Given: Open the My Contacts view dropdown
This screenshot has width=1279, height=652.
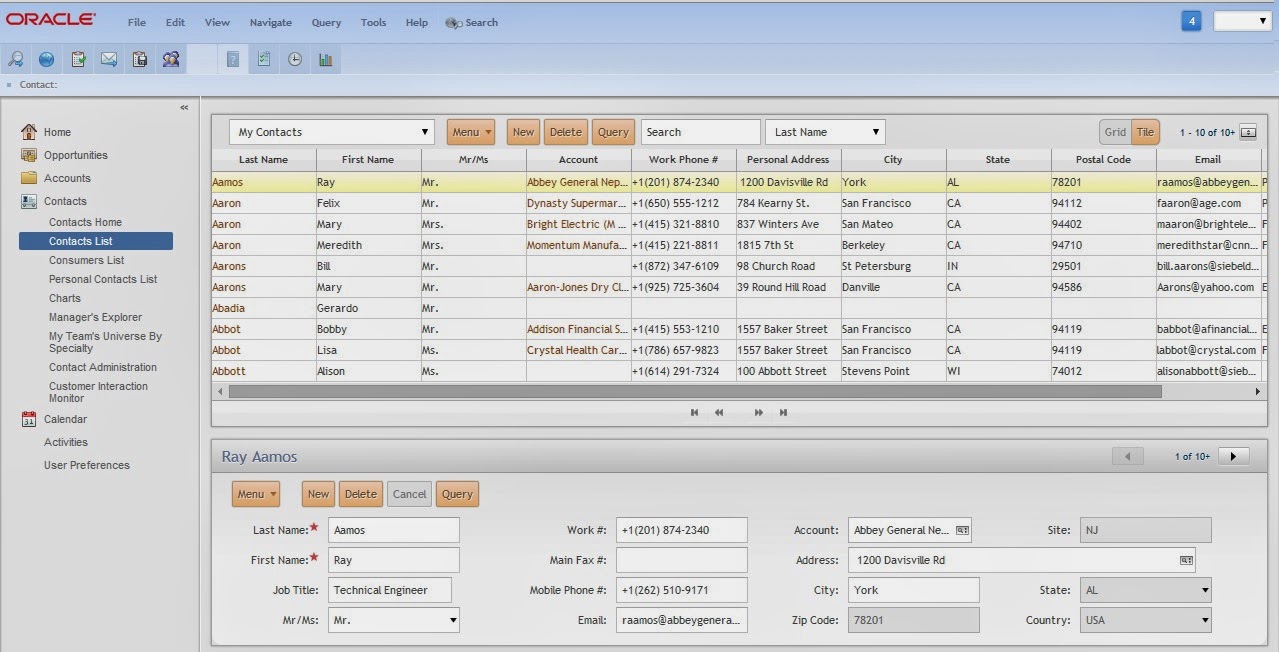Looking at the screenshot, I should point(332,132).
